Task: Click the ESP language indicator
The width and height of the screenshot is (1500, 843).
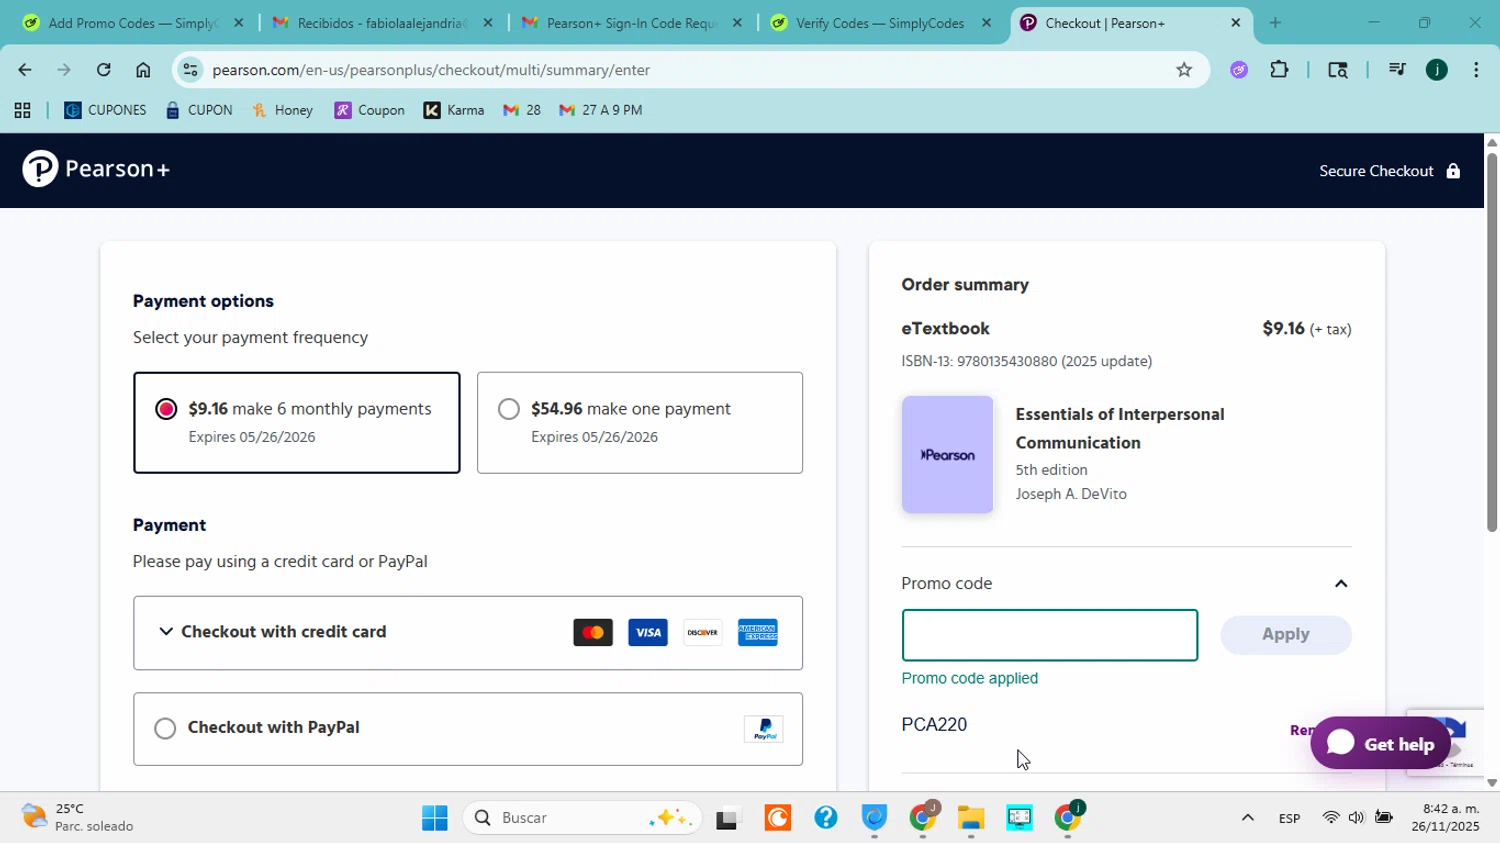Action: [x=1289, y=818]
